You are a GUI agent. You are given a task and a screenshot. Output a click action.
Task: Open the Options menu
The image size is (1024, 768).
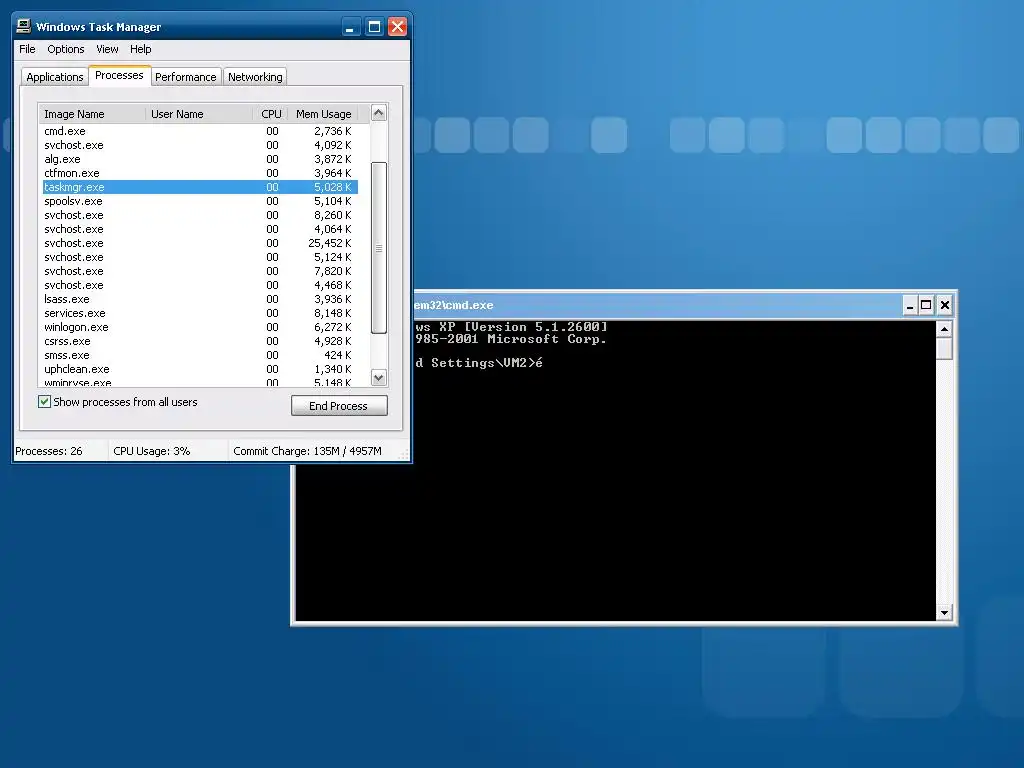tap(65, 49)
